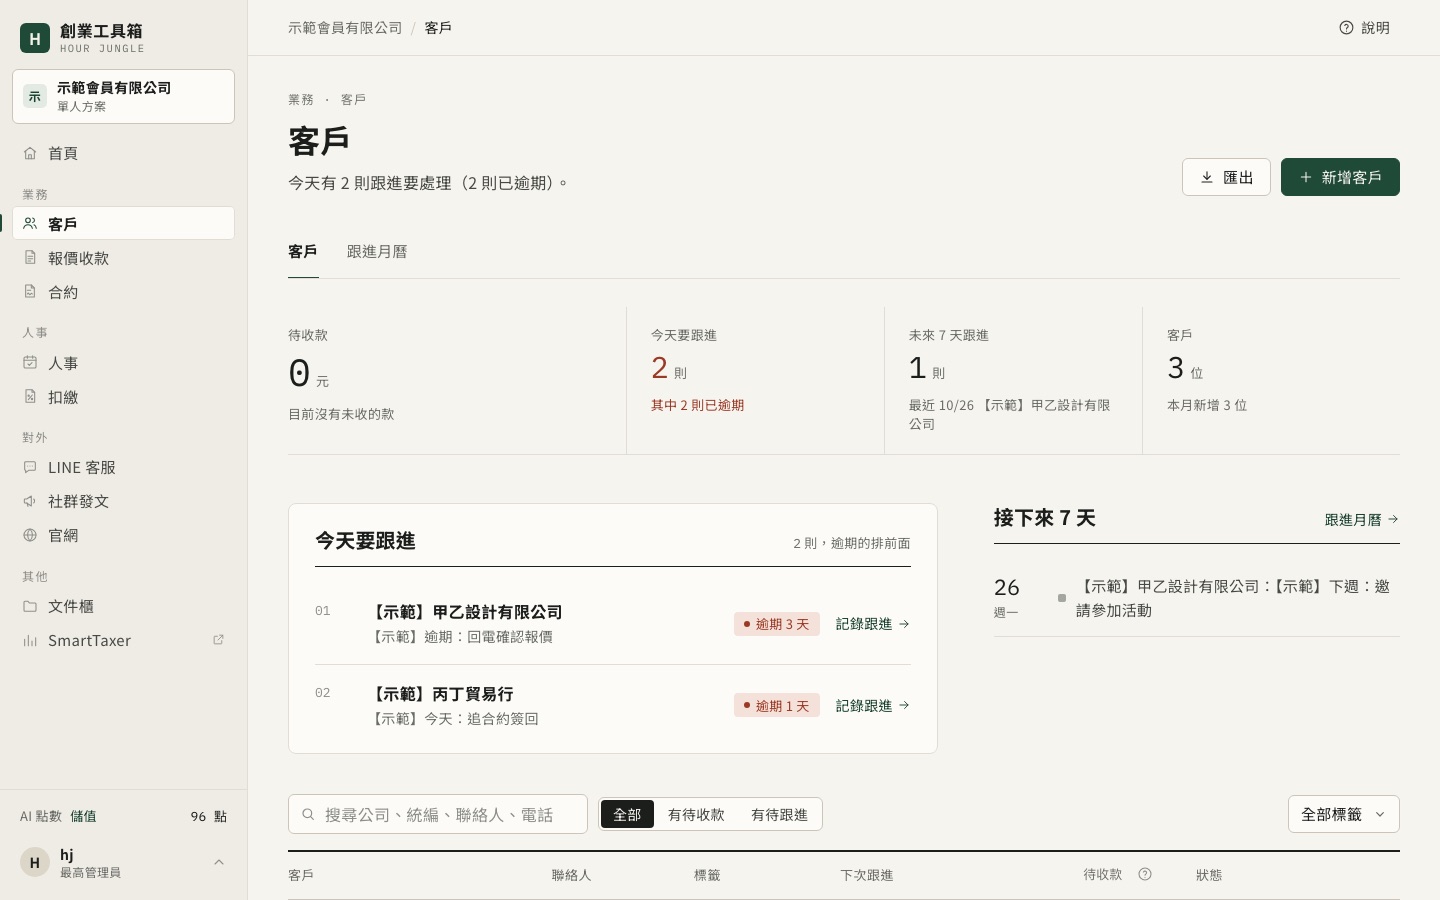Click the 客戶 people icon in the sidebar
This screenshot has width=1440, height=900.
[x=30, y=224]
